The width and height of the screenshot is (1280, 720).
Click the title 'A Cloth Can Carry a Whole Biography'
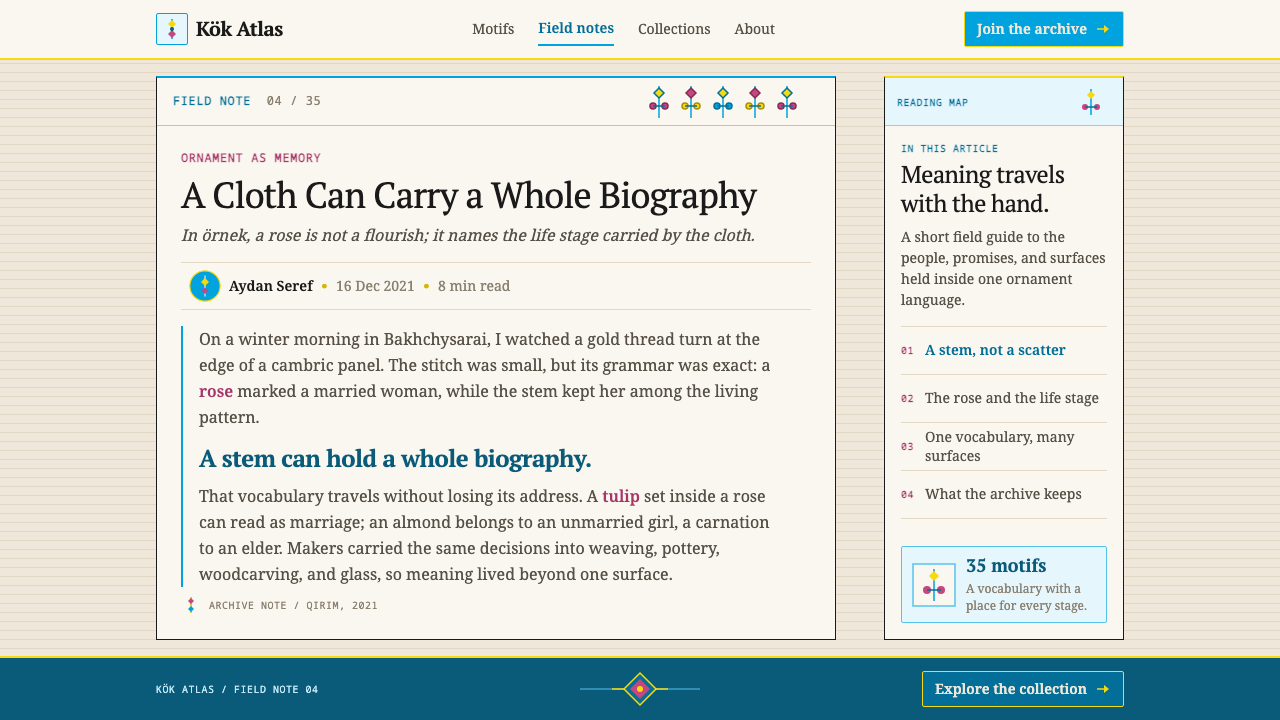pos(469,195)
